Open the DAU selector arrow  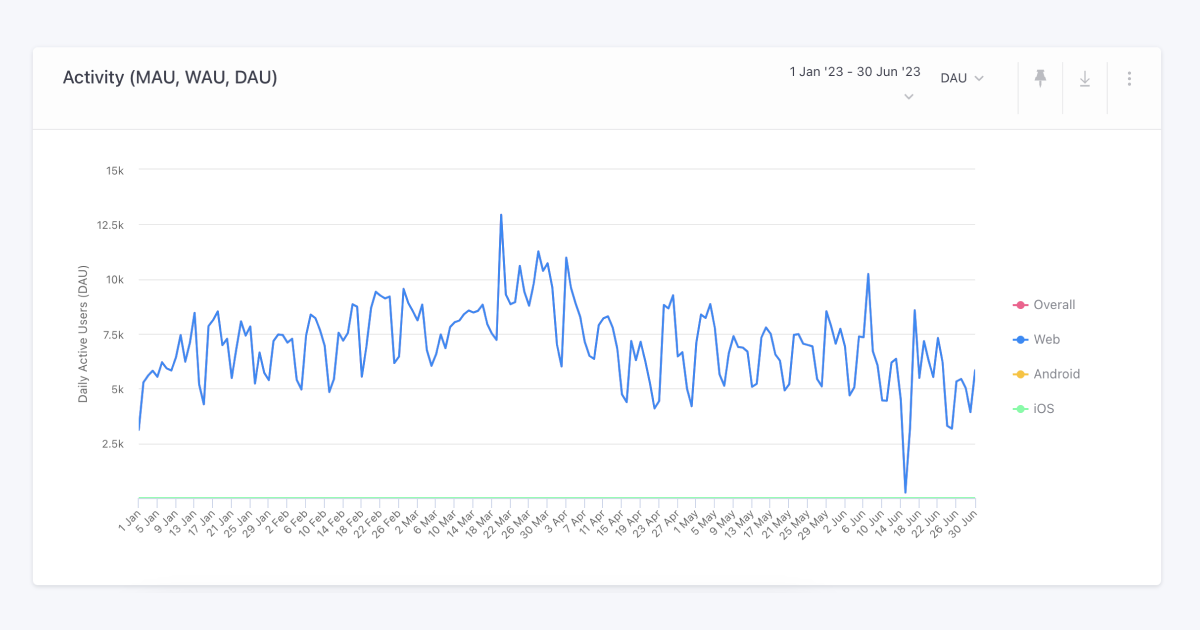(x=977, y=77)
